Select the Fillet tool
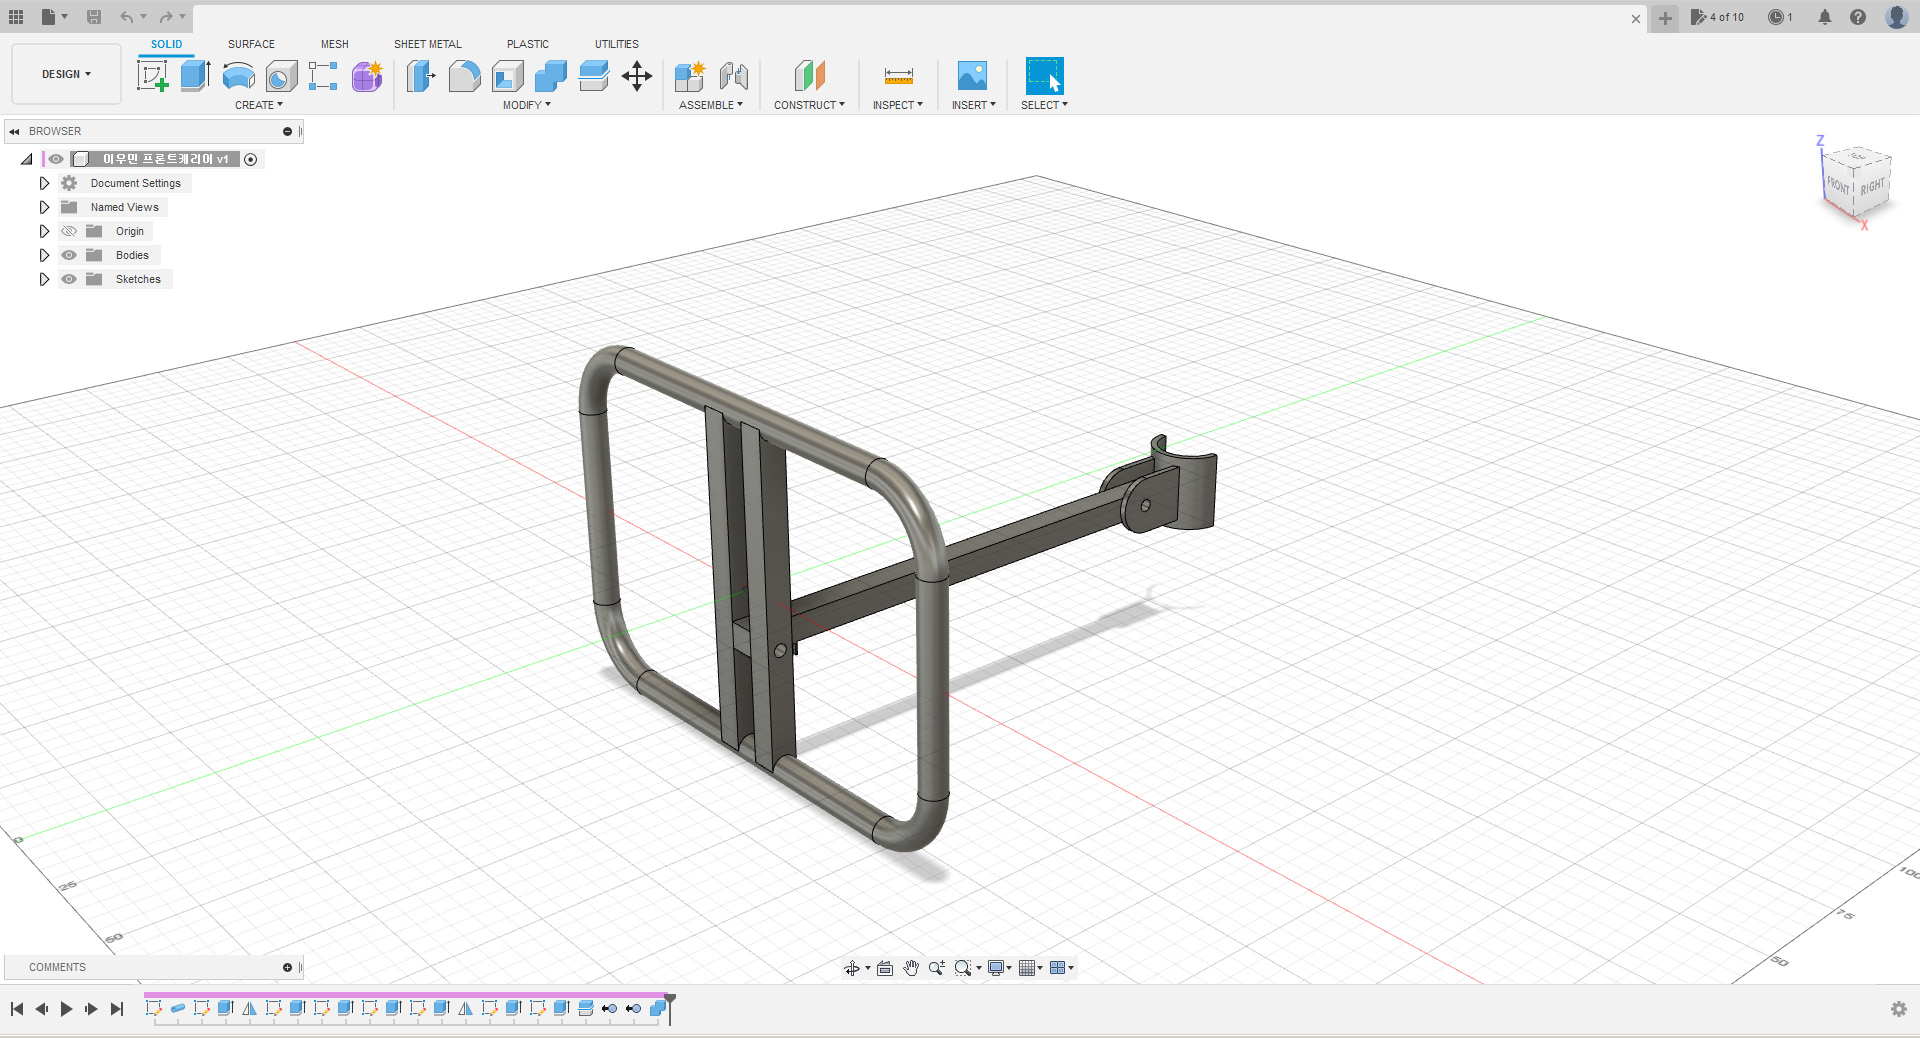Viewport: 1920px width, 1038px height. [464, 76]
